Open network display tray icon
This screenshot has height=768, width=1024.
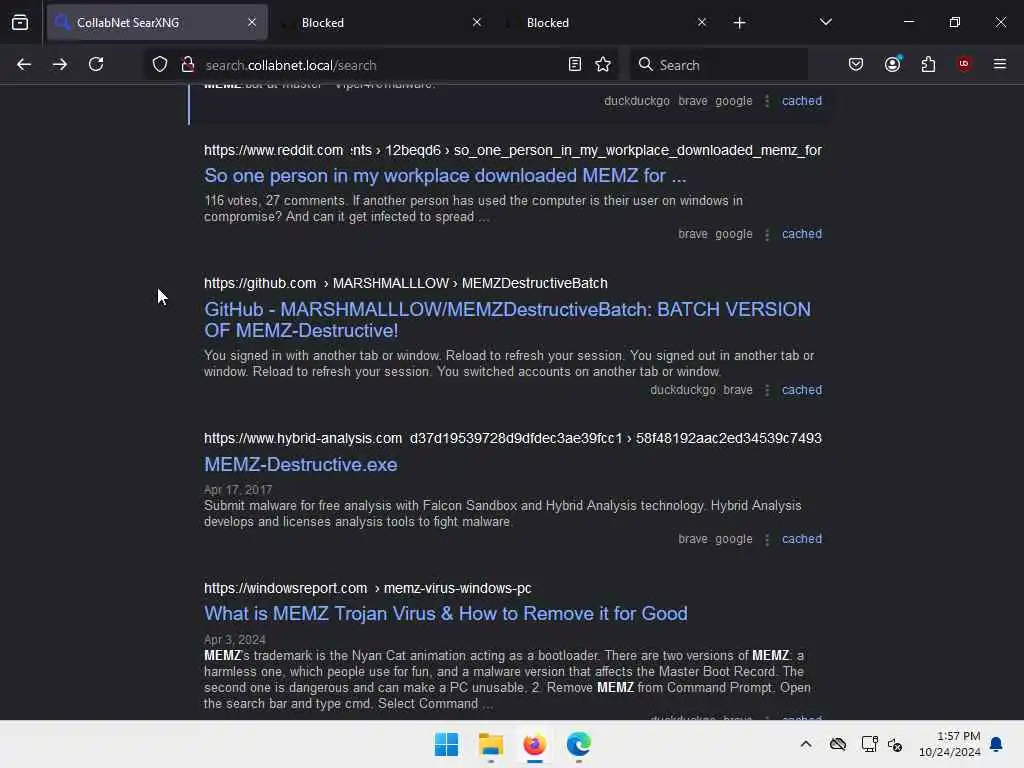click(869, 744)
